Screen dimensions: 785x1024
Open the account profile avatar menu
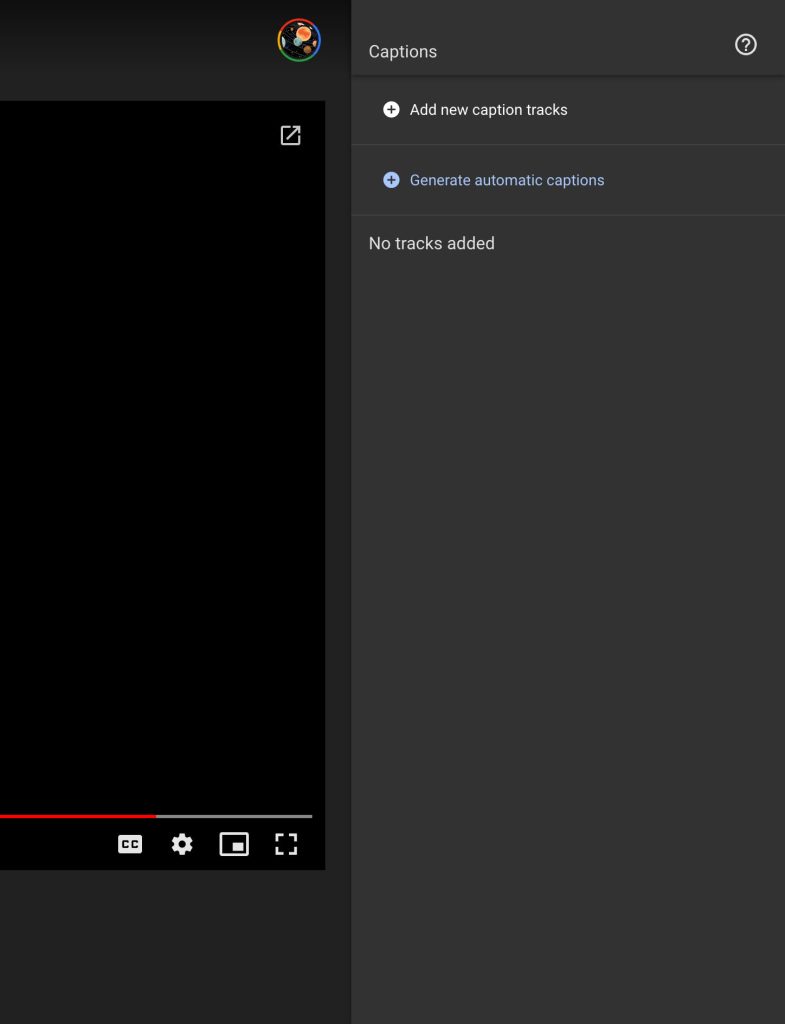tap(299, 40)
